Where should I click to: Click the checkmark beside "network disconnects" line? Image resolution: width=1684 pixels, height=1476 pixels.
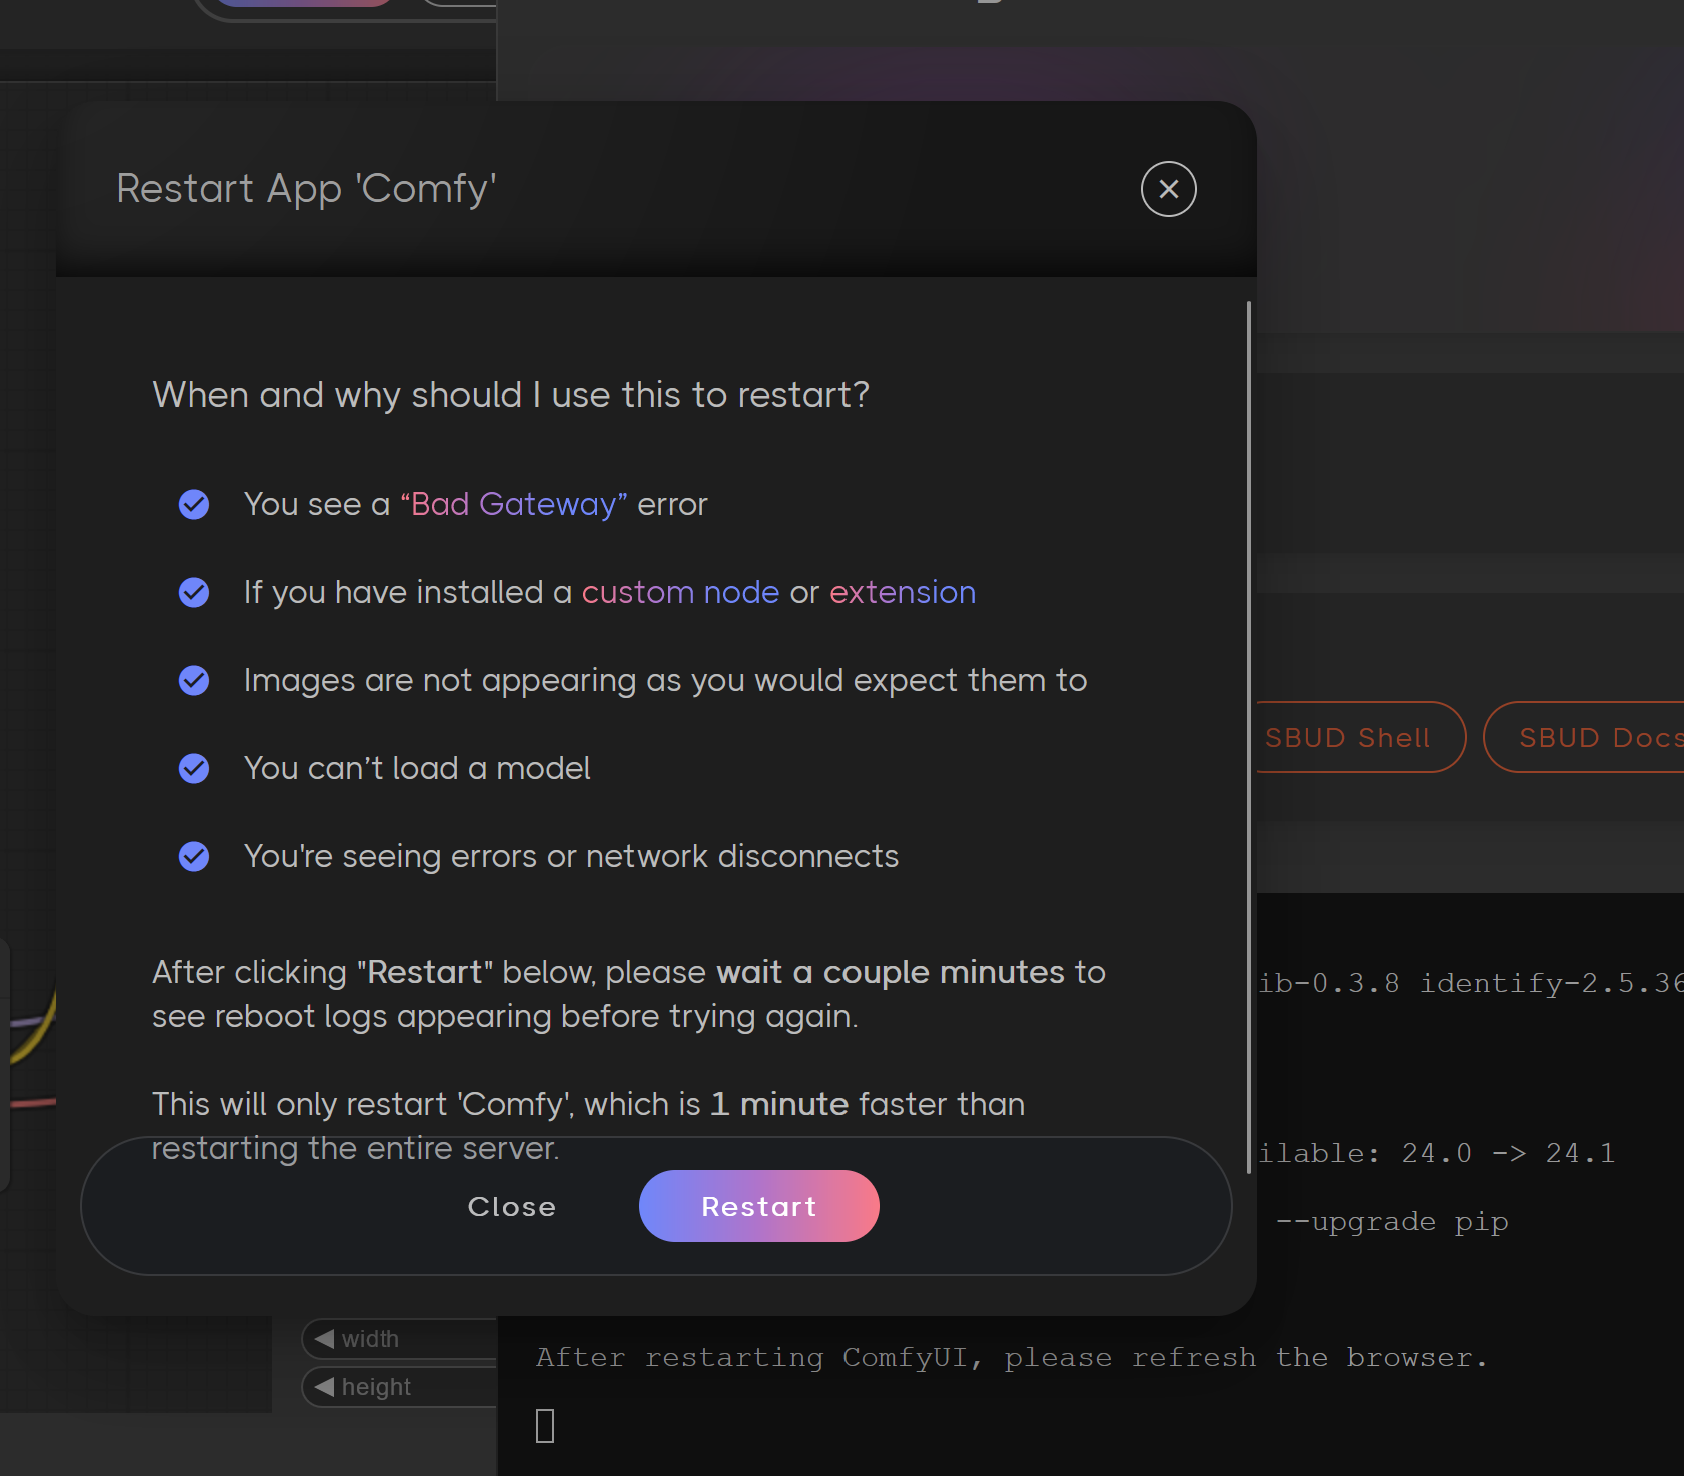194,857
